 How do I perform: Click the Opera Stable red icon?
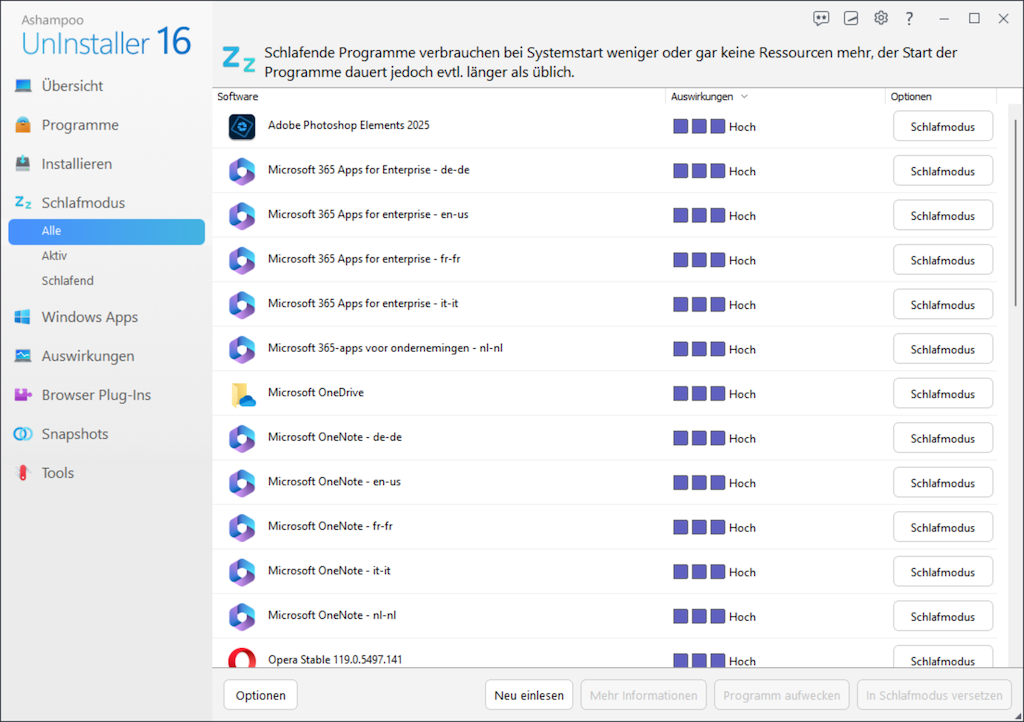tap(242, 660)
